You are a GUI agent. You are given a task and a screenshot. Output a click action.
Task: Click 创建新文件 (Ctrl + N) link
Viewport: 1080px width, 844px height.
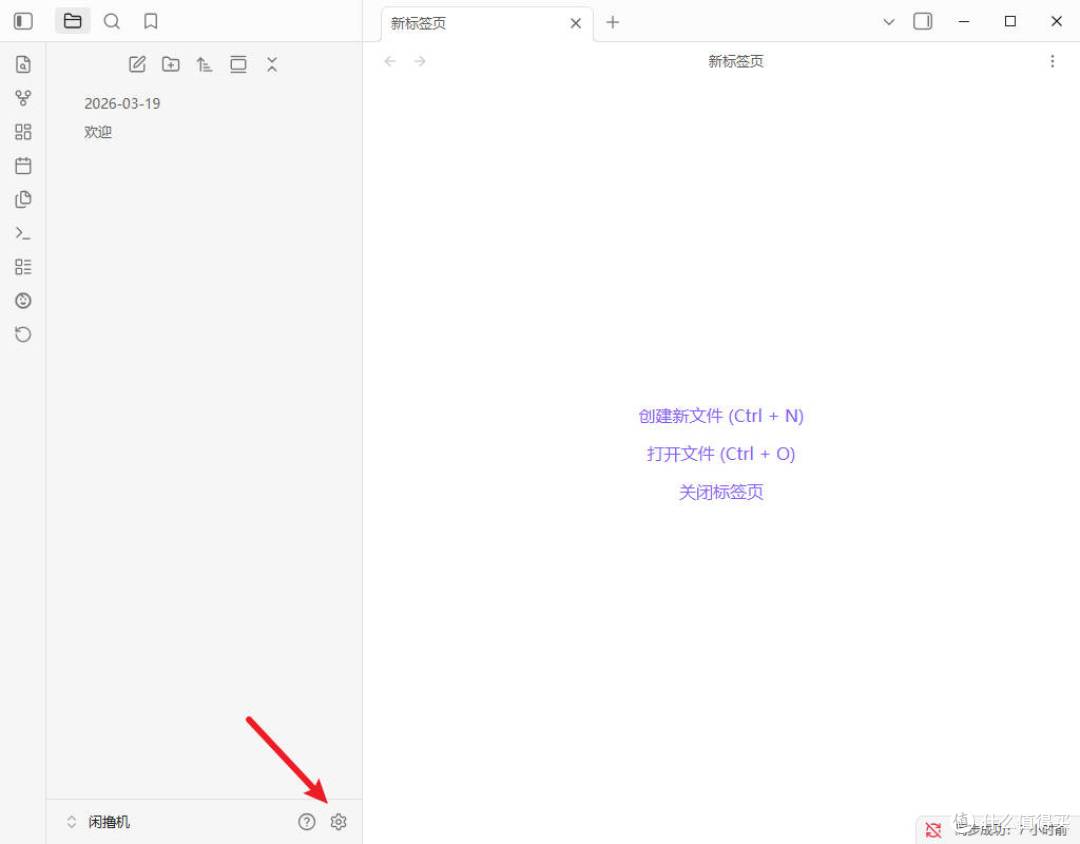point(721,416)
